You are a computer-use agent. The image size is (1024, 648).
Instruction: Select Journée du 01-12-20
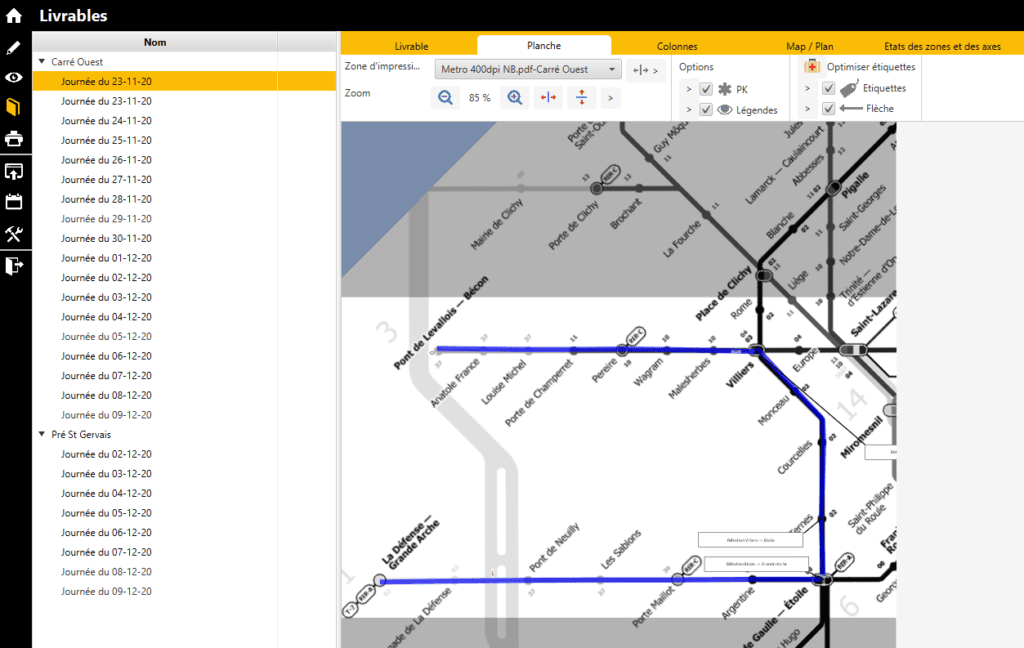click(106, 258)
